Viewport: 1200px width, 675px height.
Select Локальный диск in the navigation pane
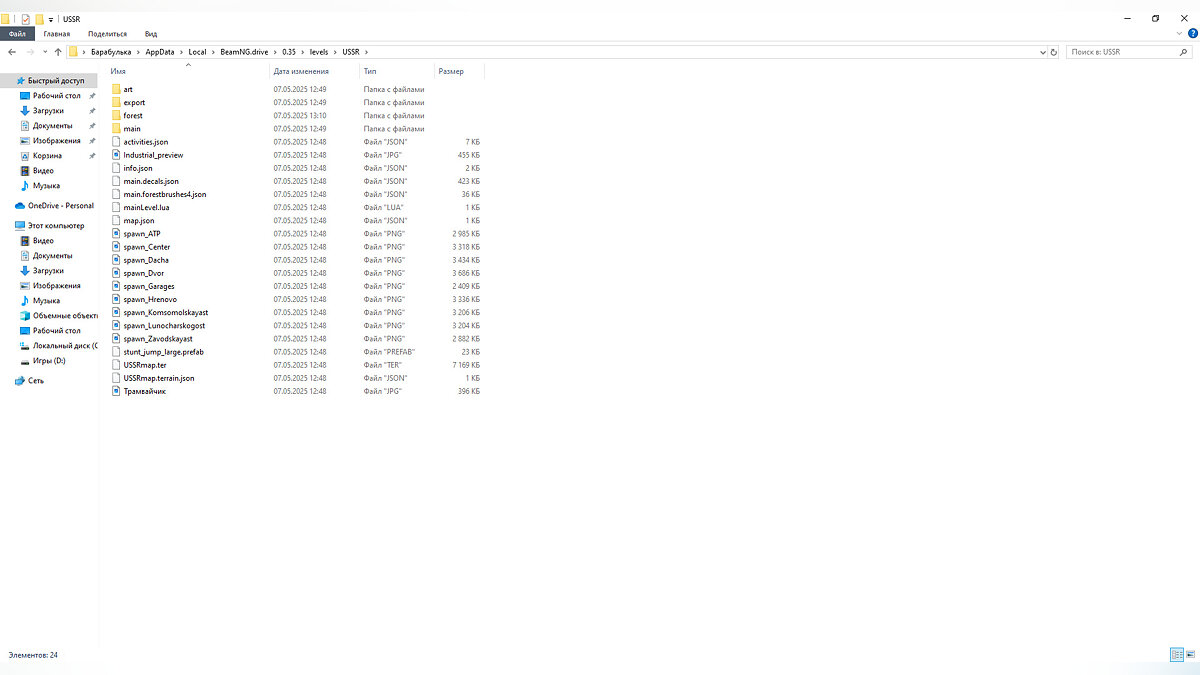(x=64, y=345)
